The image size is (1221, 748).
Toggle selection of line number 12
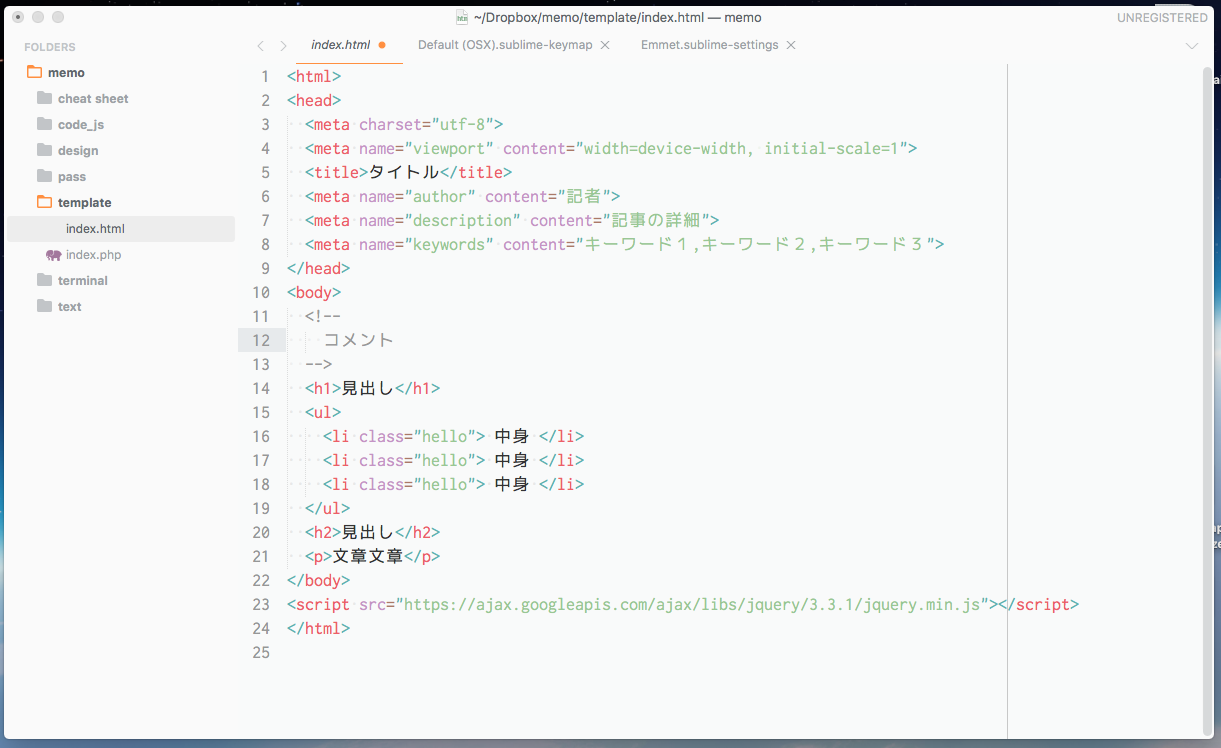[261, 340]
